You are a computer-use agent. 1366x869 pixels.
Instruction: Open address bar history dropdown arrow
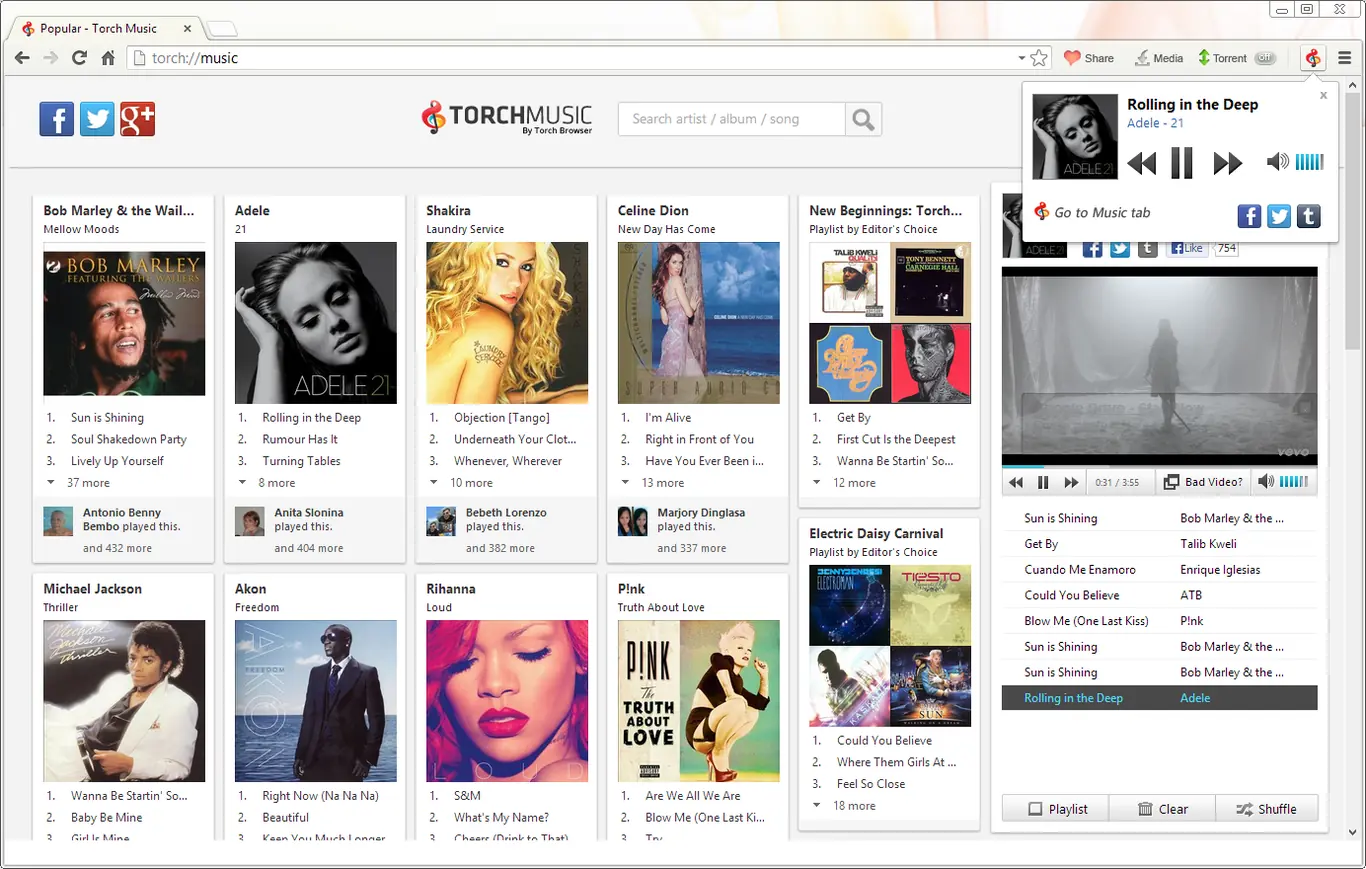click(x=1021, y=58)
